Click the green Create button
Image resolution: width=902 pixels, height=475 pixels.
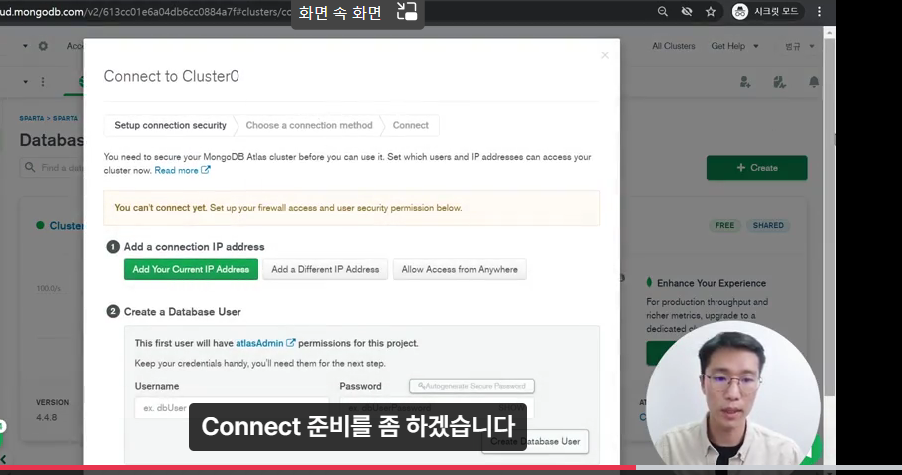click(x=757, y=168)
